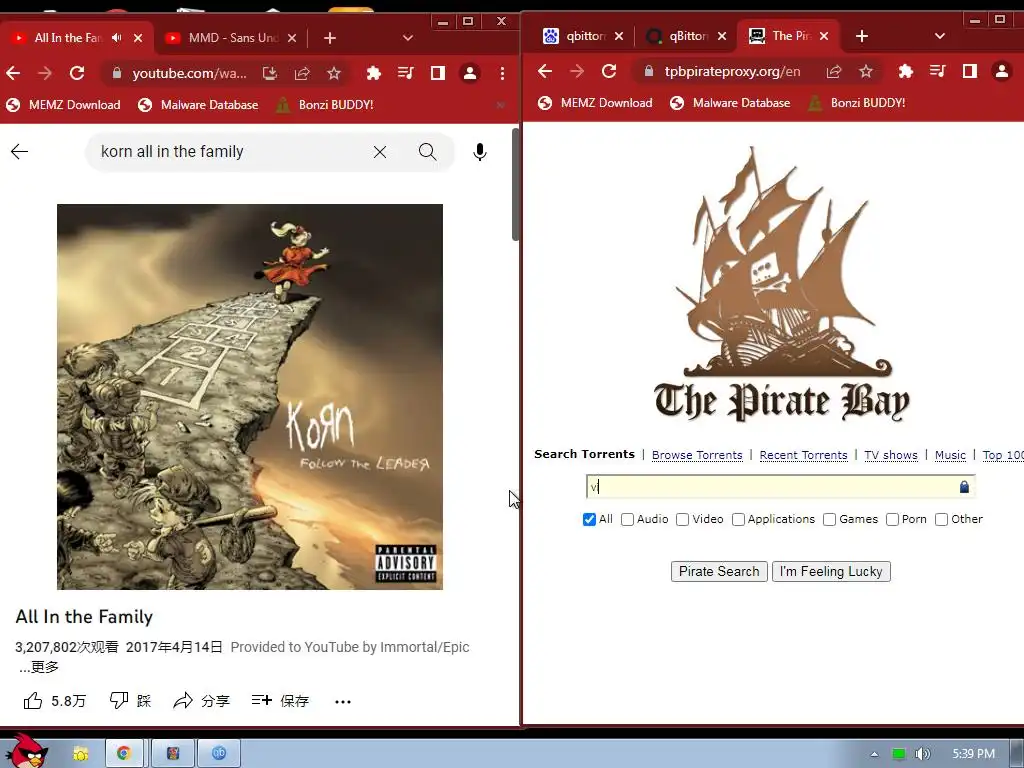
Task: Check the Other category checkbox
Action: click(x=942, y=519)
